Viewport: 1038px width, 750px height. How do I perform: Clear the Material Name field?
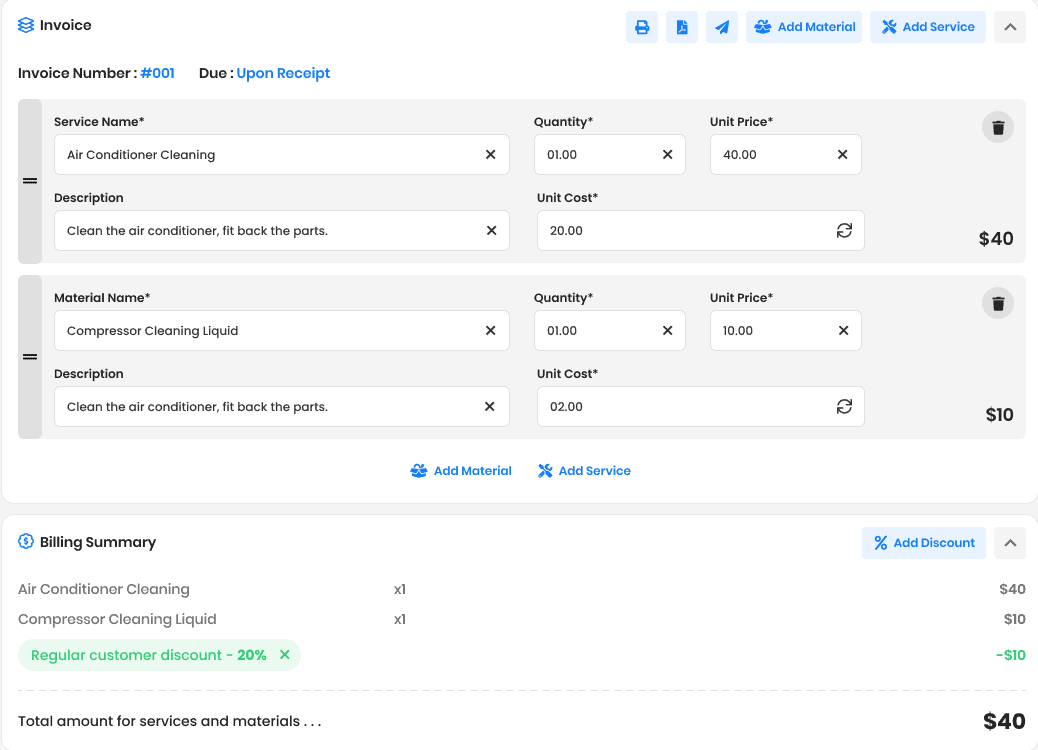pyautogui.click(x=491, y=330)
